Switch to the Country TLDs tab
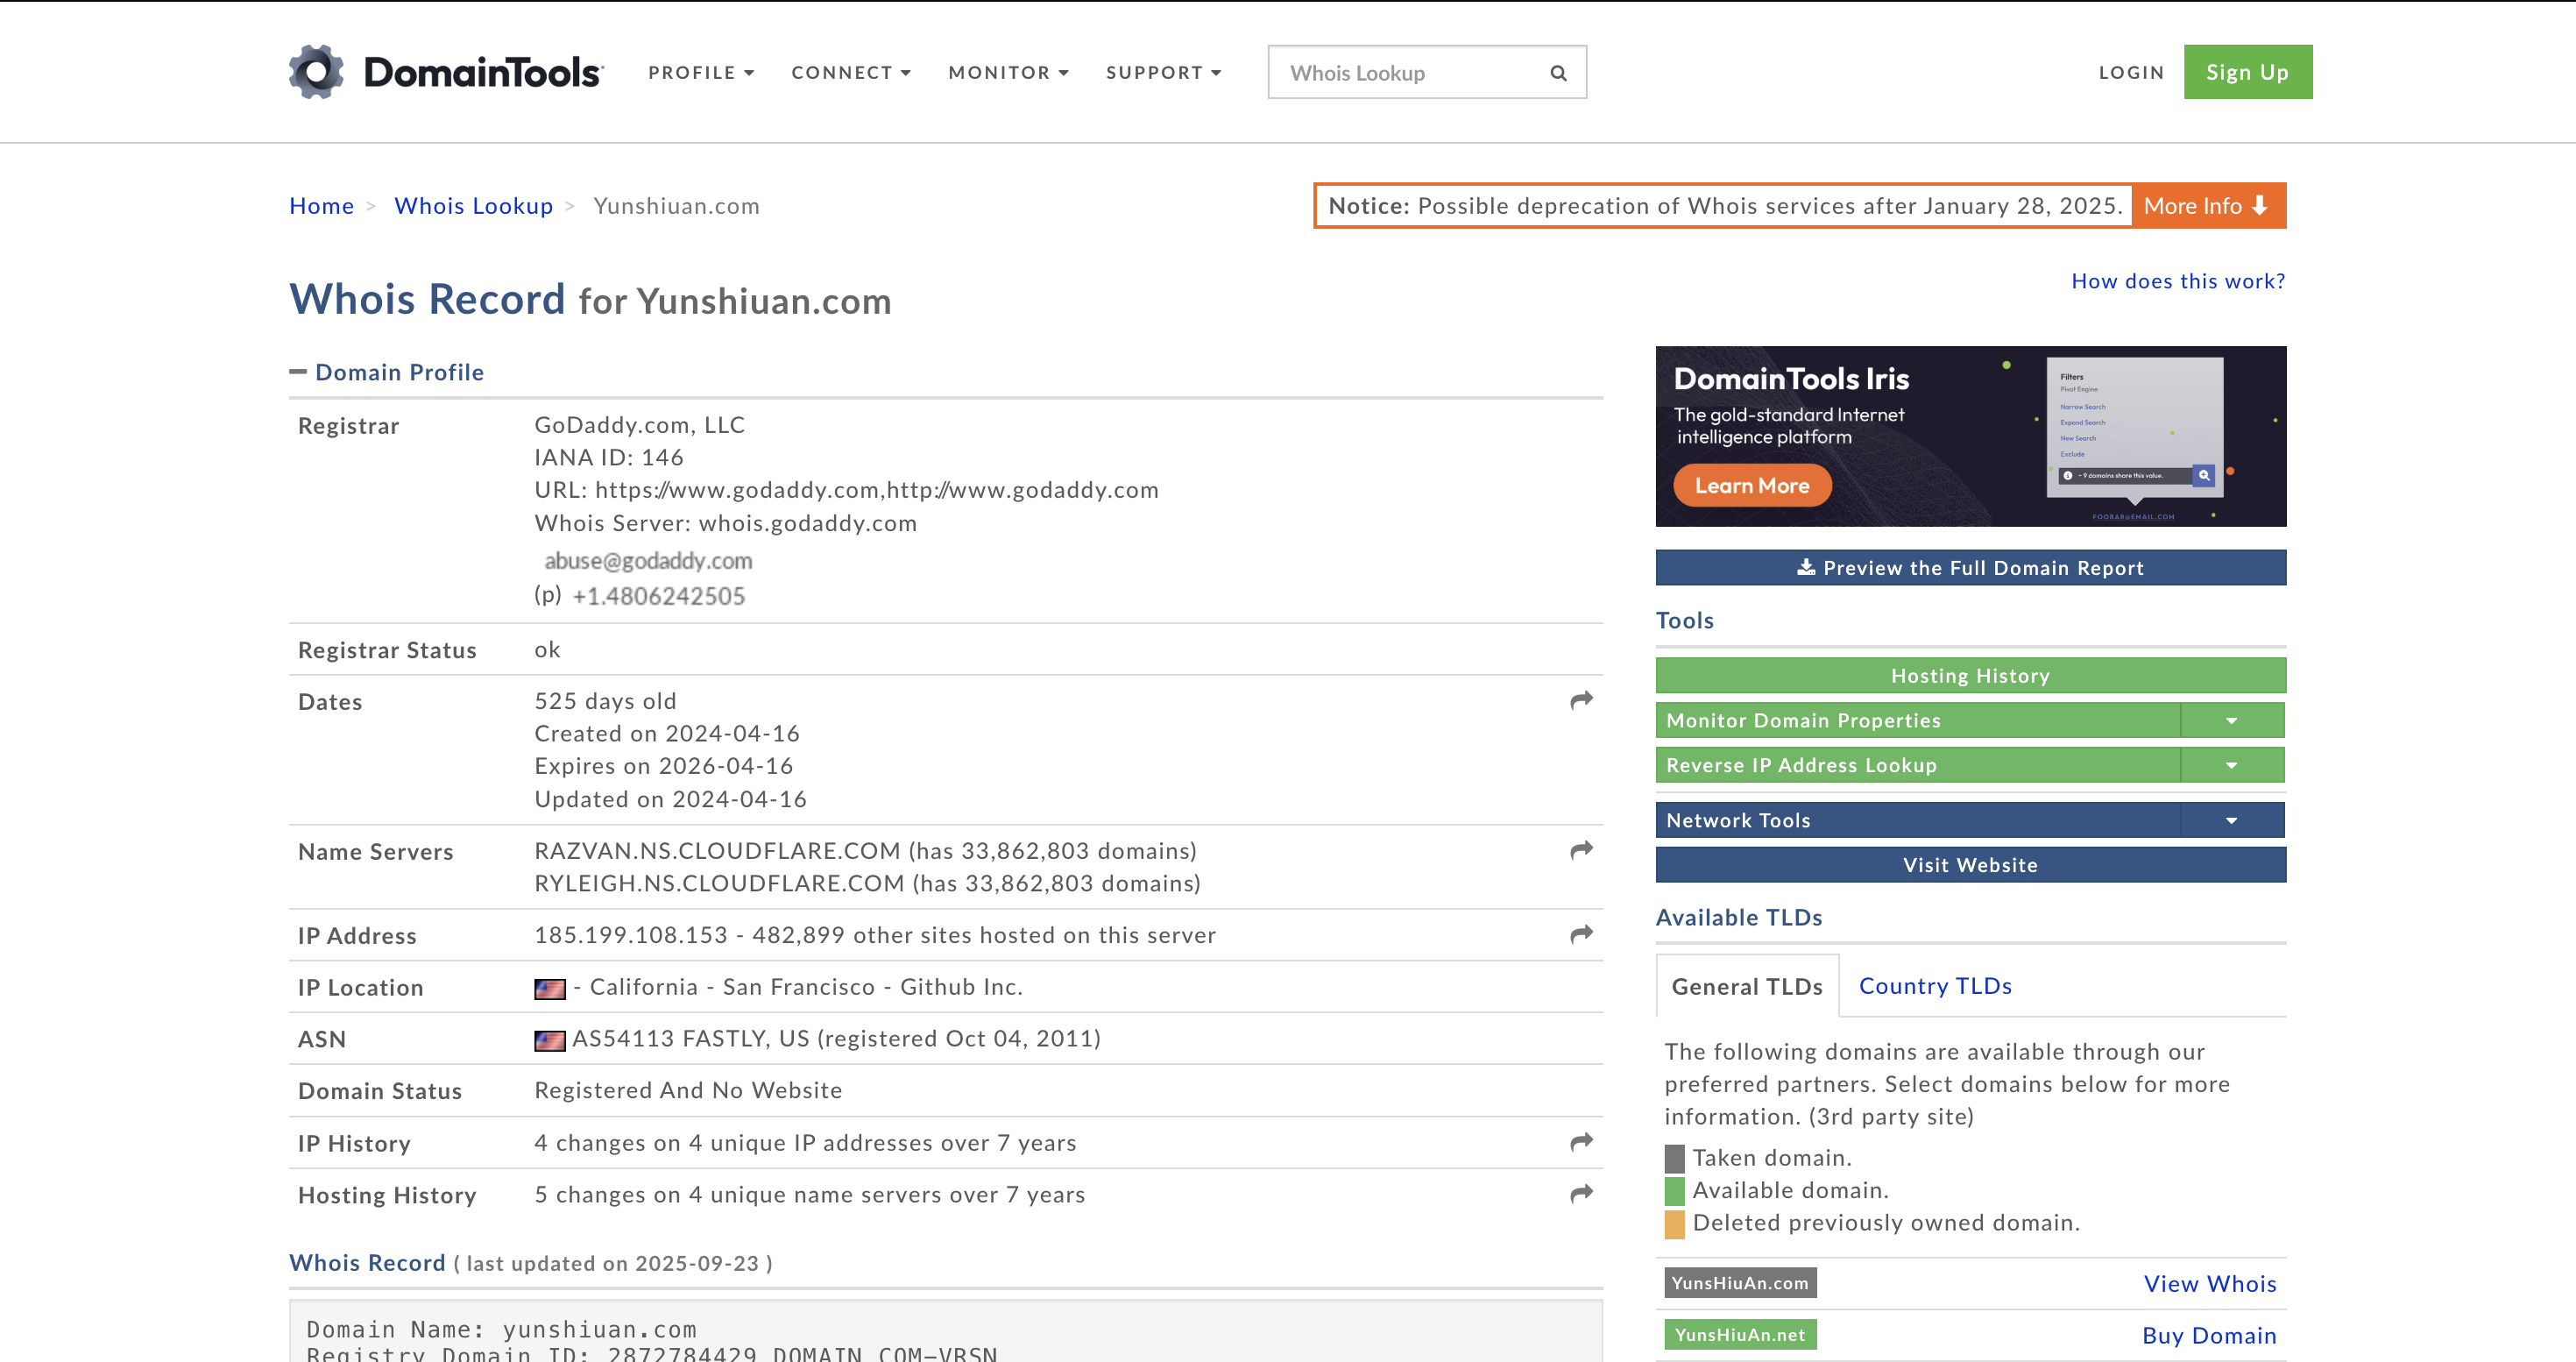2576x1362 pixels. pos(1934,986)
